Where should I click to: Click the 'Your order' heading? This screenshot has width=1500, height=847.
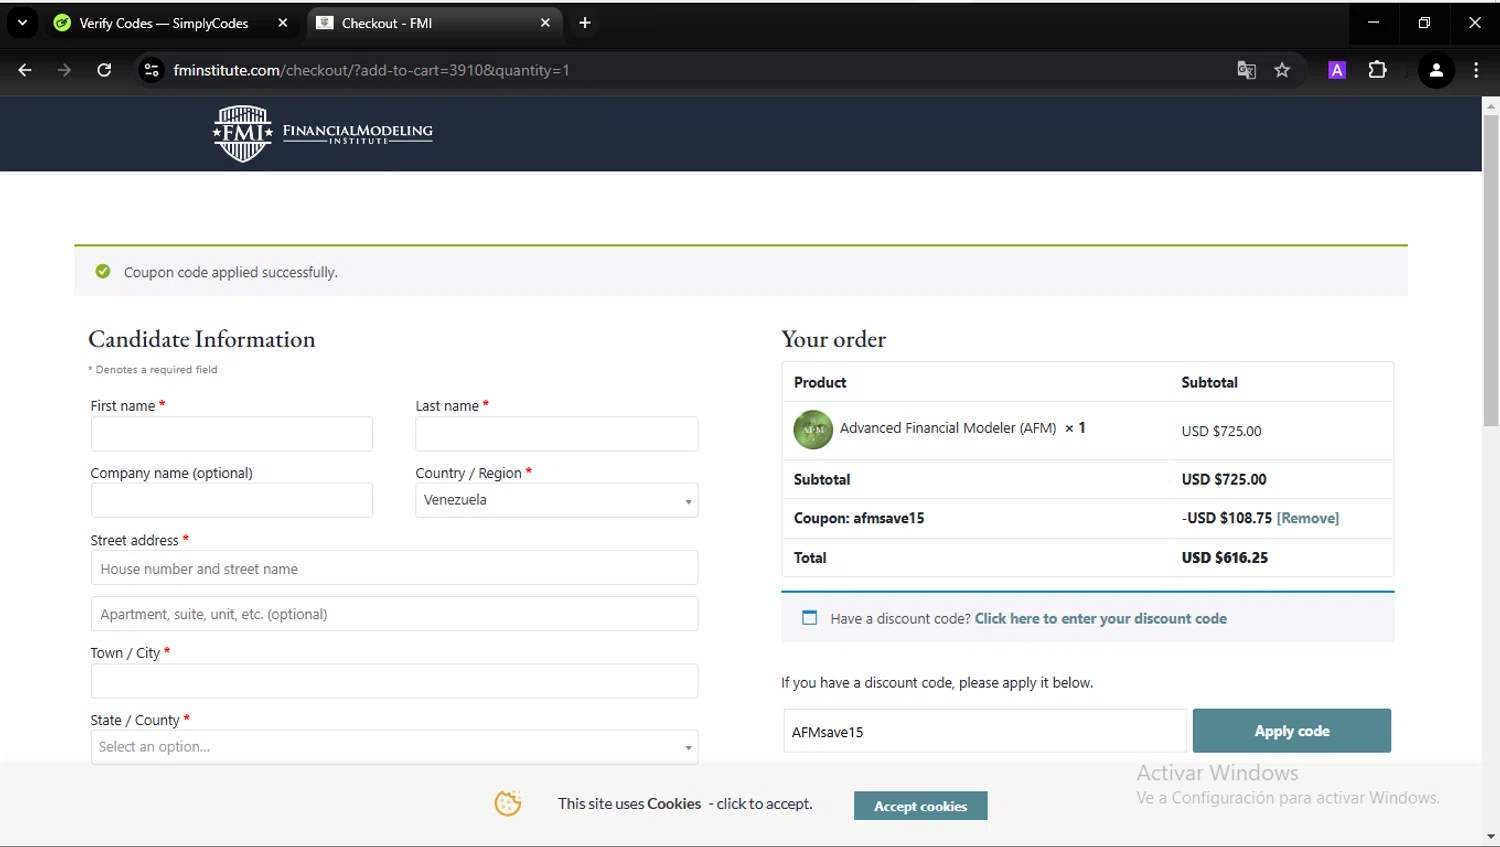point(834,339)
